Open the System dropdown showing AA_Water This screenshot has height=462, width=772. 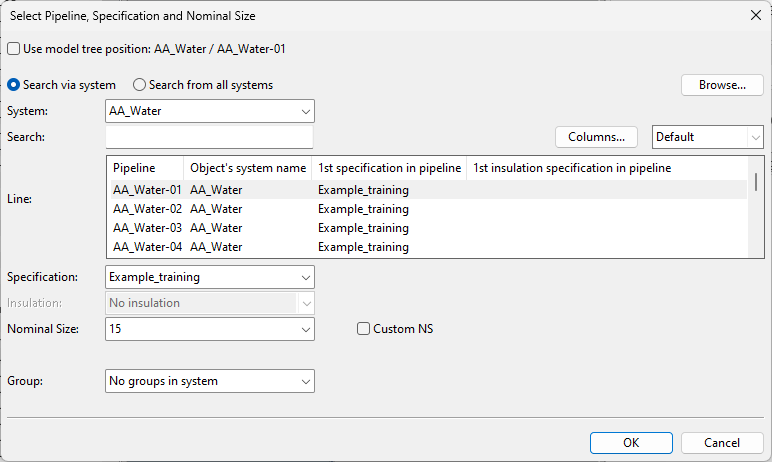coord(209,111)
